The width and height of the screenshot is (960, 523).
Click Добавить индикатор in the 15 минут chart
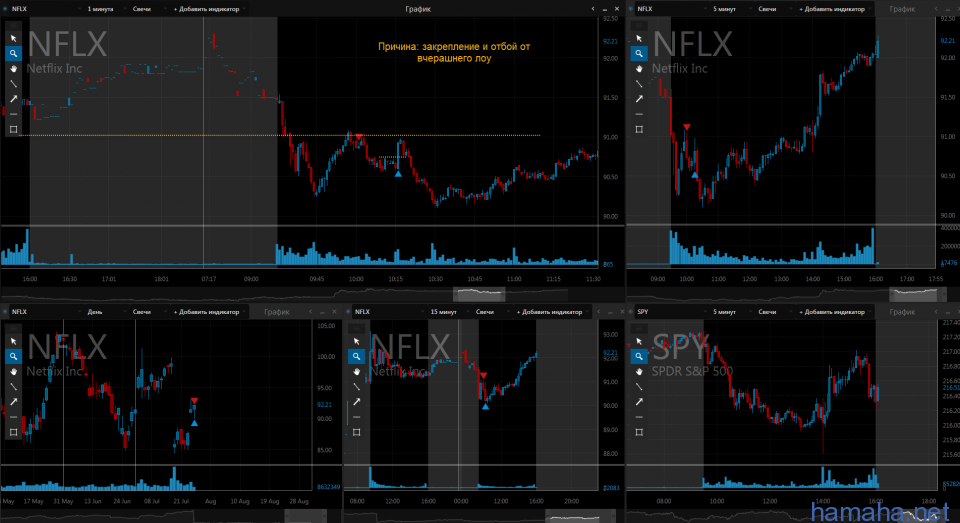pos(550,312)
